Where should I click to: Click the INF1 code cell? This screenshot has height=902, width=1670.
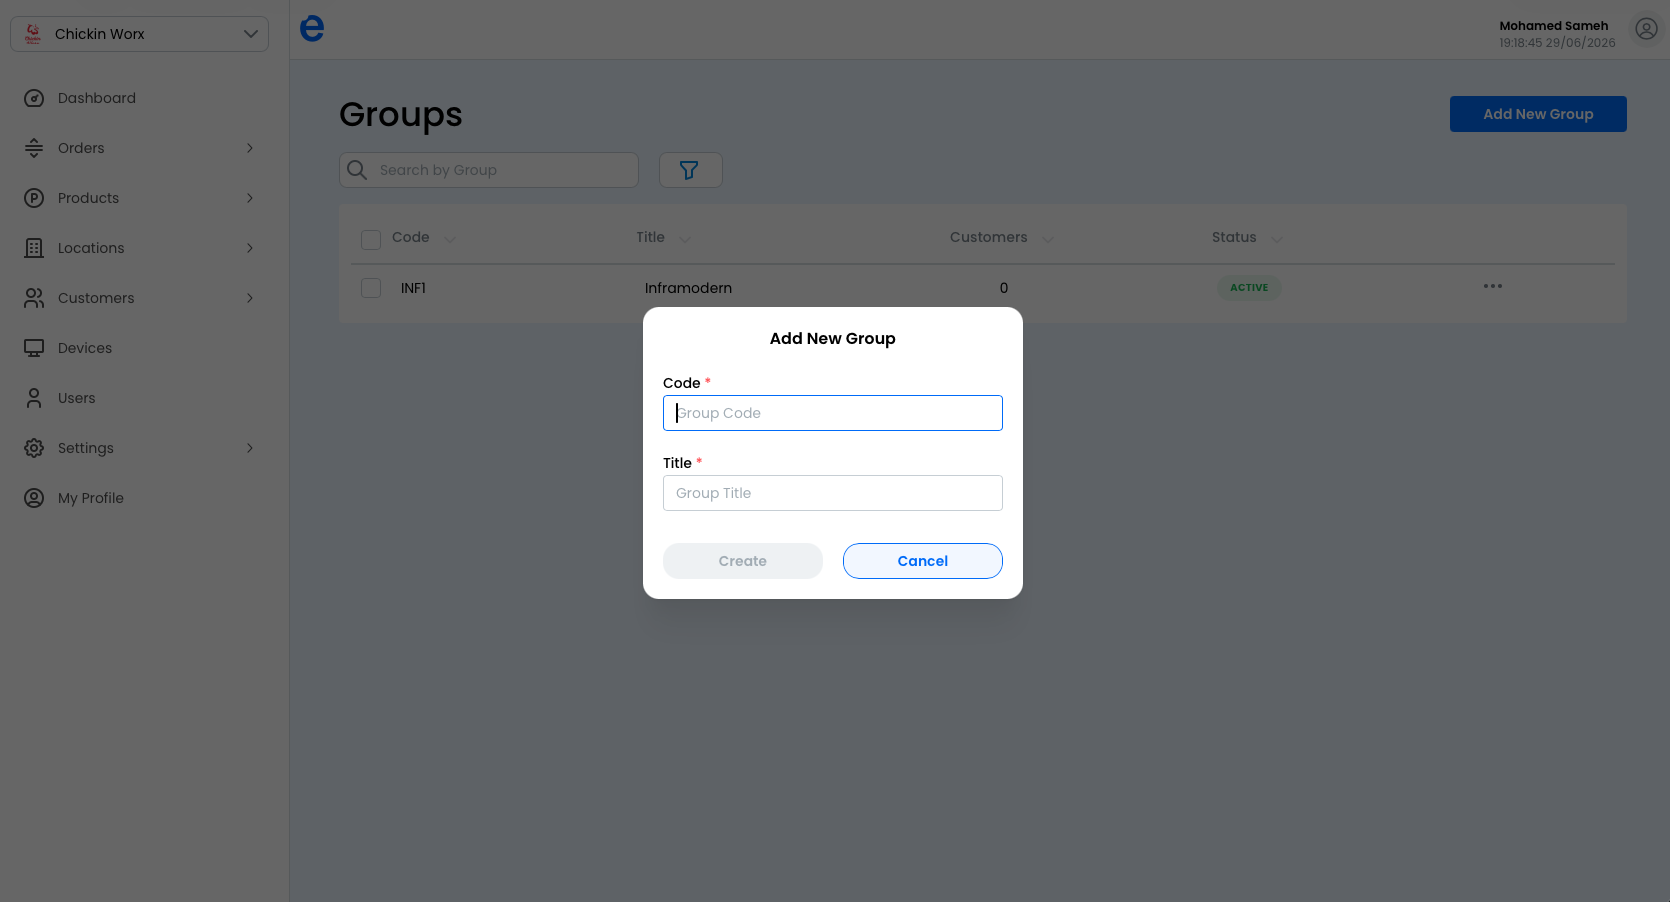pyautogui.click(x=413, y=288)
